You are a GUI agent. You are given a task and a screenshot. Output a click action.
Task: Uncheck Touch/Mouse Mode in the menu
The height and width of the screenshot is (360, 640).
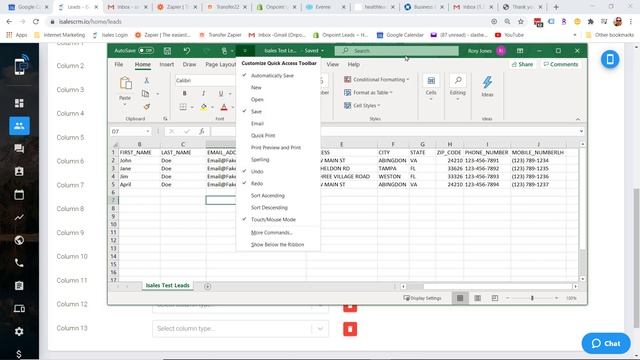[273, 219]
